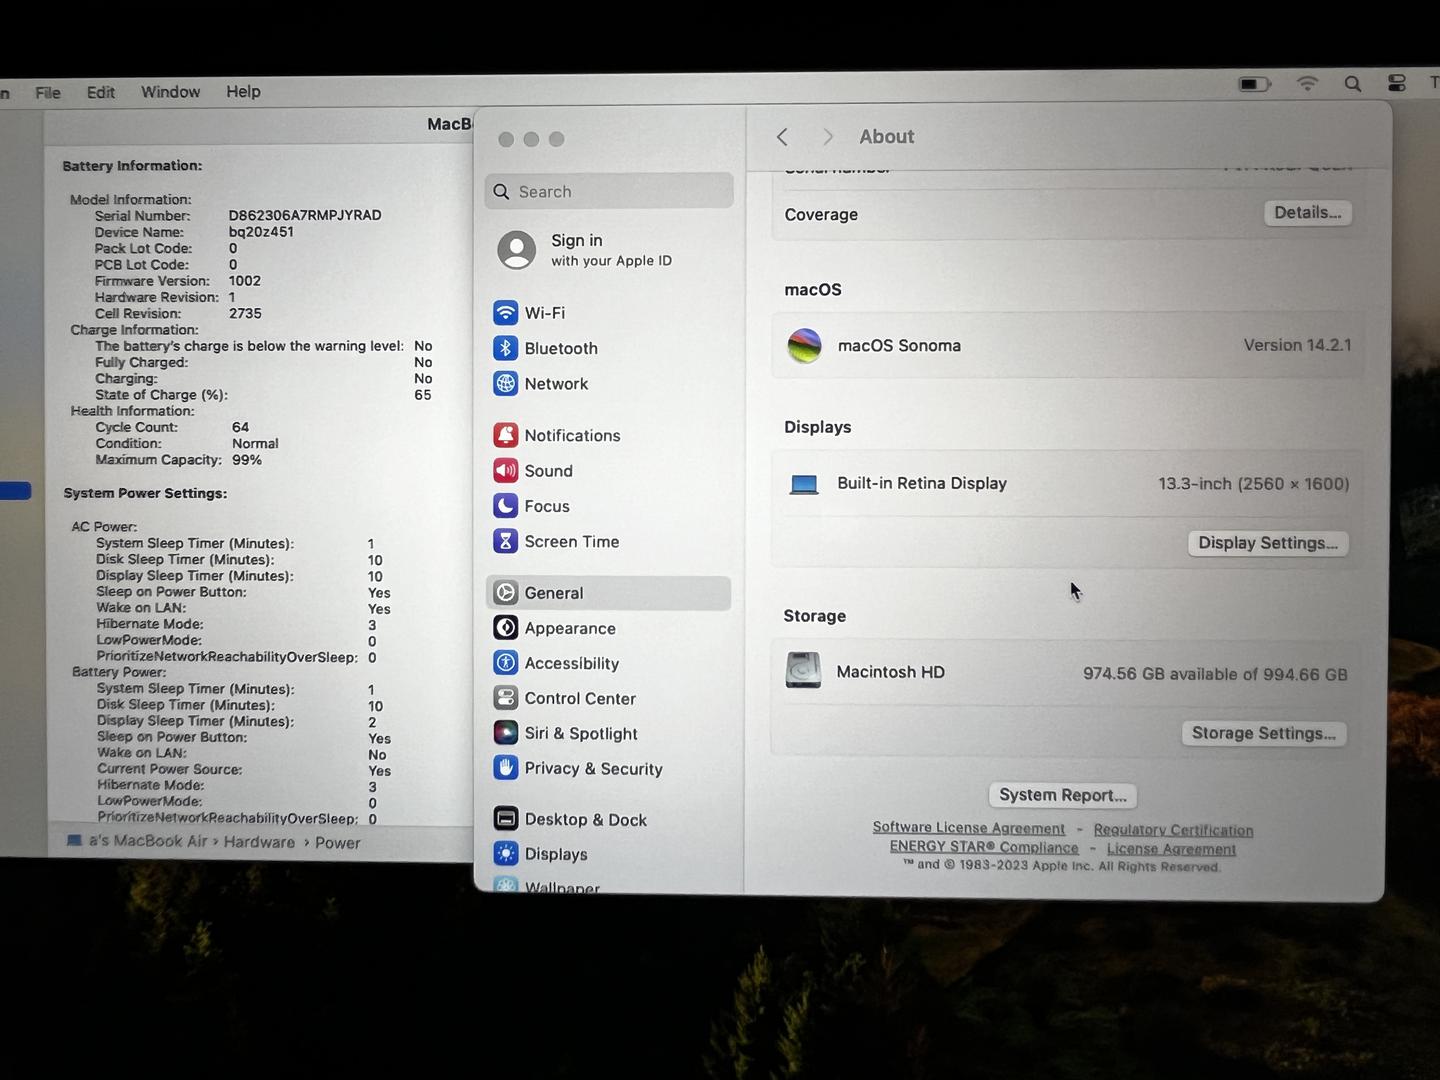
Task: Select Device Name value bq20z451
Action: click(x=261, y=231)
